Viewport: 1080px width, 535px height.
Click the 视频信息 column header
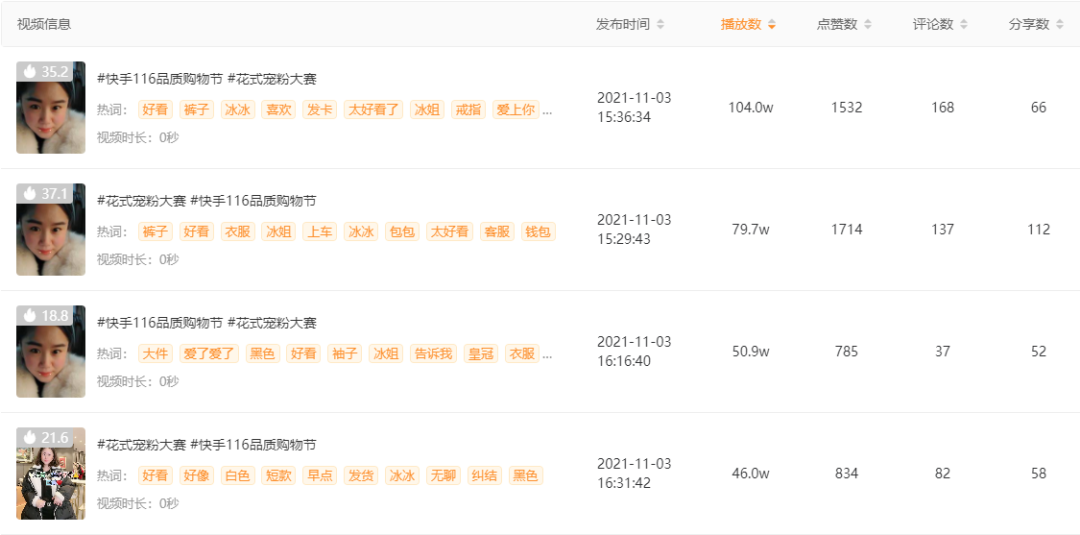click(44, 24)
